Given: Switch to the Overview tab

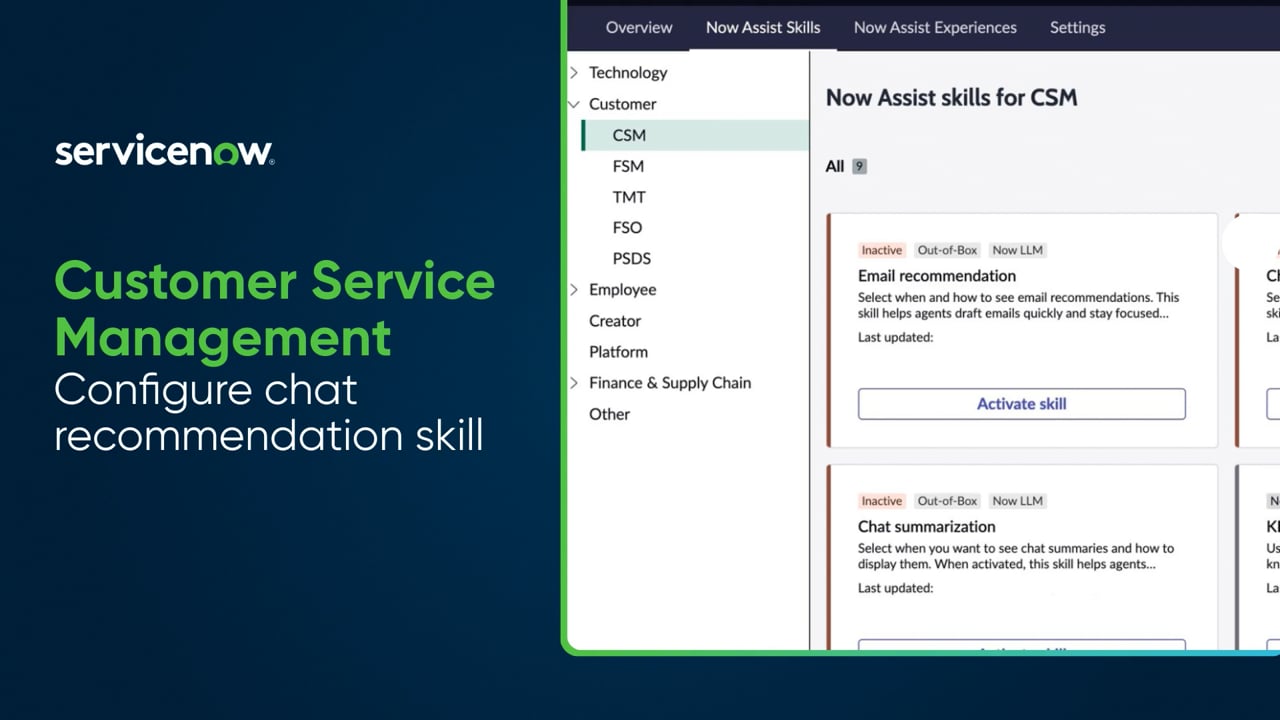Looking at the screenshot, I should pyautogui.click(x=638, y=27).
